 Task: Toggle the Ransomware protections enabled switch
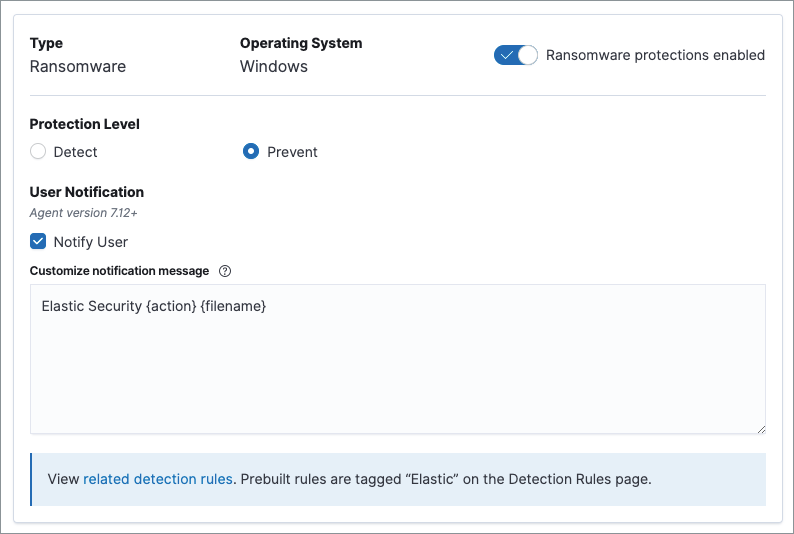(x=515, y=55)
